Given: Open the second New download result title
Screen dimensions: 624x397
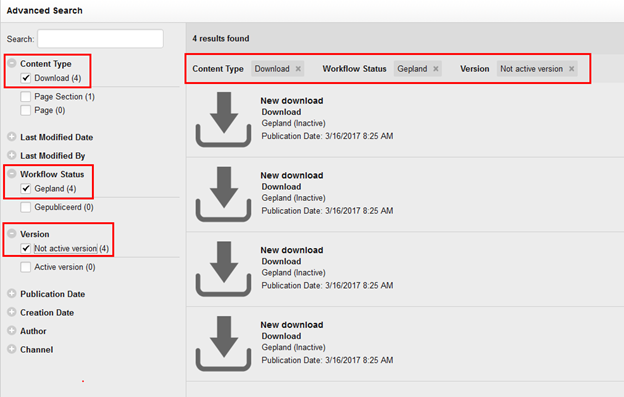Looking at the screenshot, I should (292, 175).
